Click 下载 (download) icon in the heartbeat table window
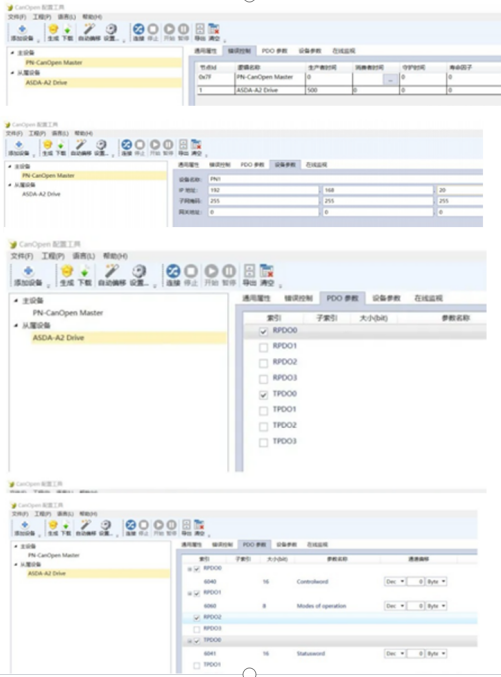Image resolution: width=501 pixels, height=677 pixels. click(67, 33)
